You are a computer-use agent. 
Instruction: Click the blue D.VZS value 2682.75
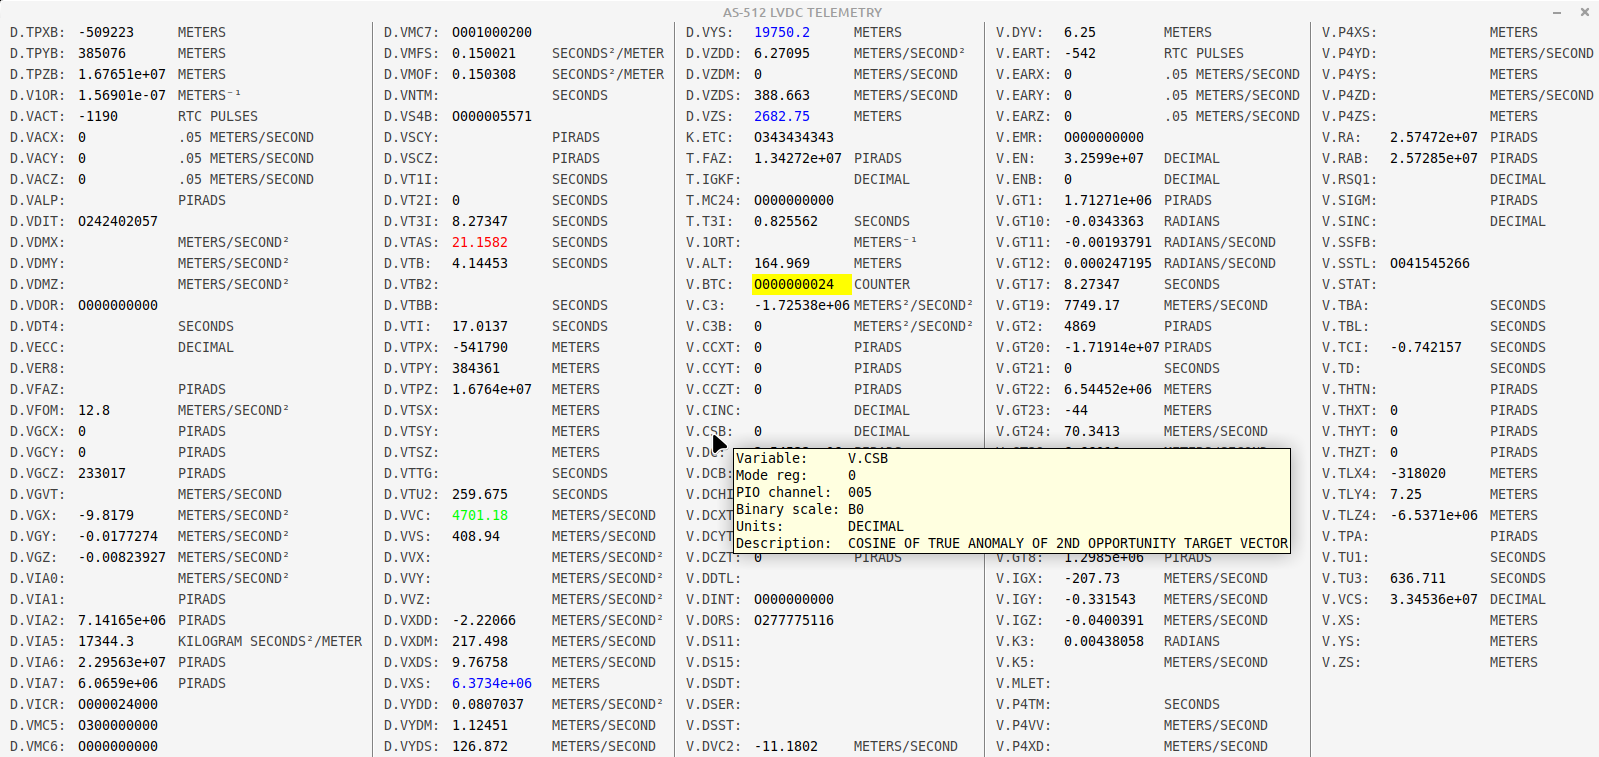pos(781,116)
